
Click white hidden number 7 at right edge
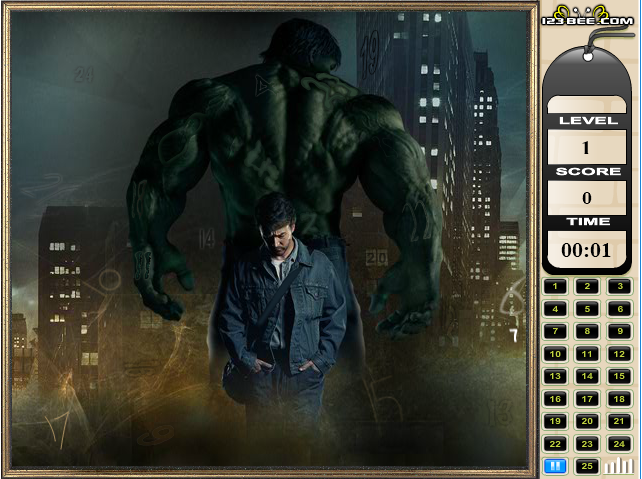click(514, 336)
